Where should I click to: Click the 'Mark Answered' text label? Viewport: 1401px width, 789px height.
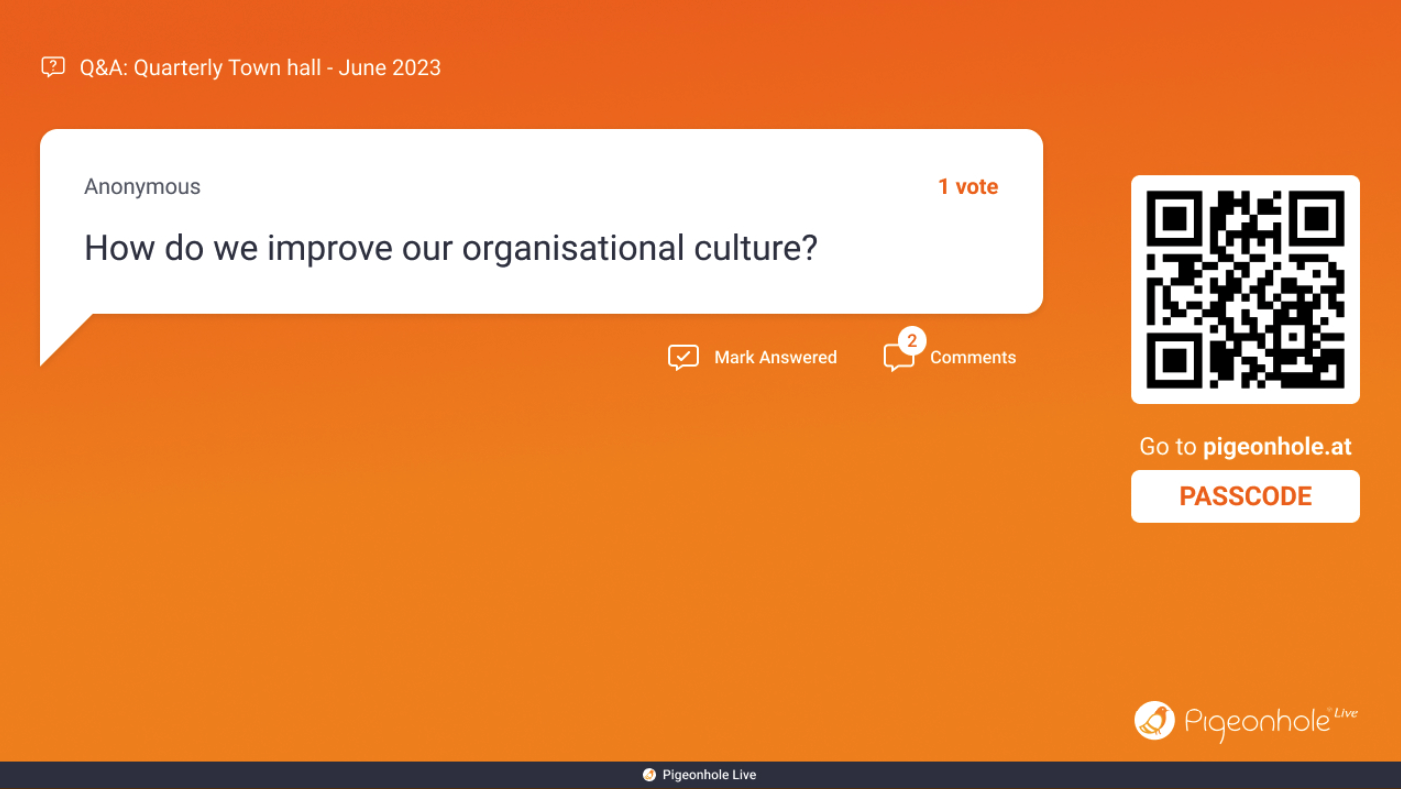775,357
